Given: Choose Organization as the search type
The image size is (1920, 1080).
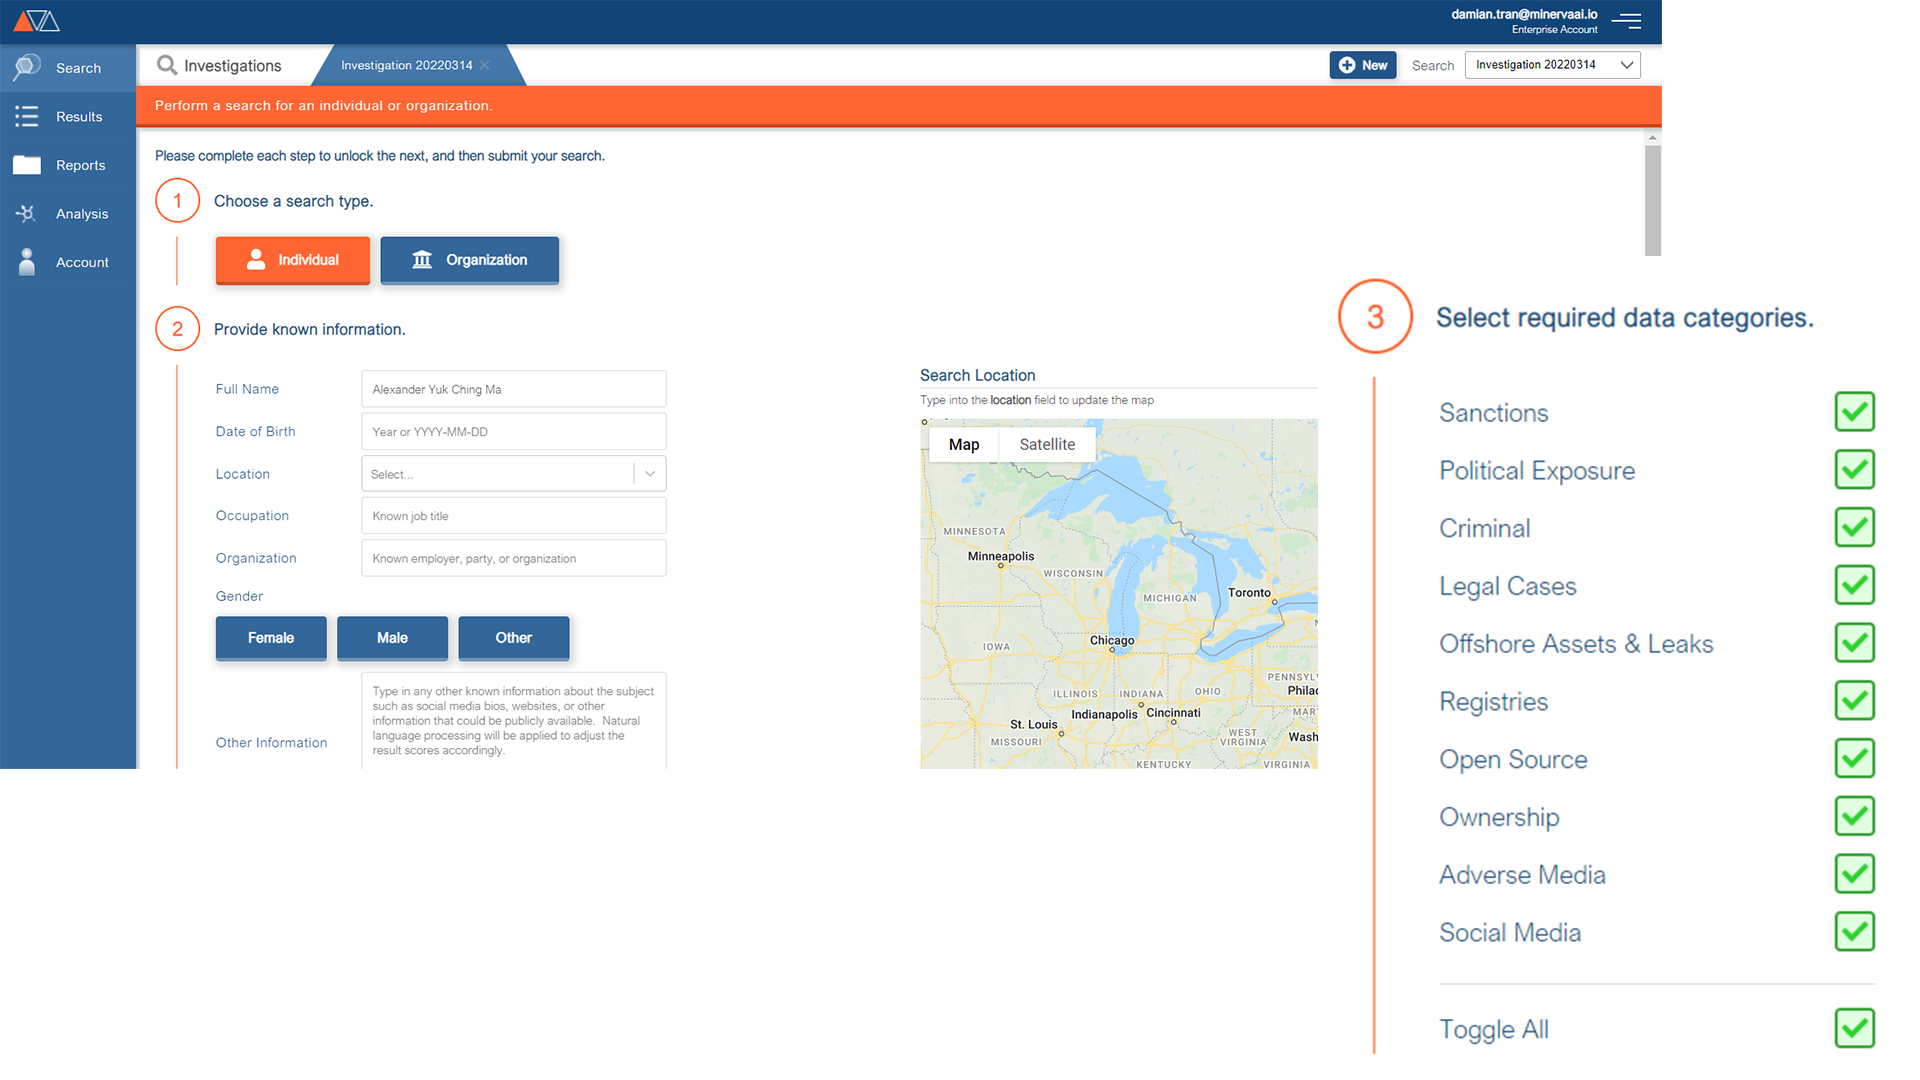Looking at the screenshot, I should tap(469, 260).
